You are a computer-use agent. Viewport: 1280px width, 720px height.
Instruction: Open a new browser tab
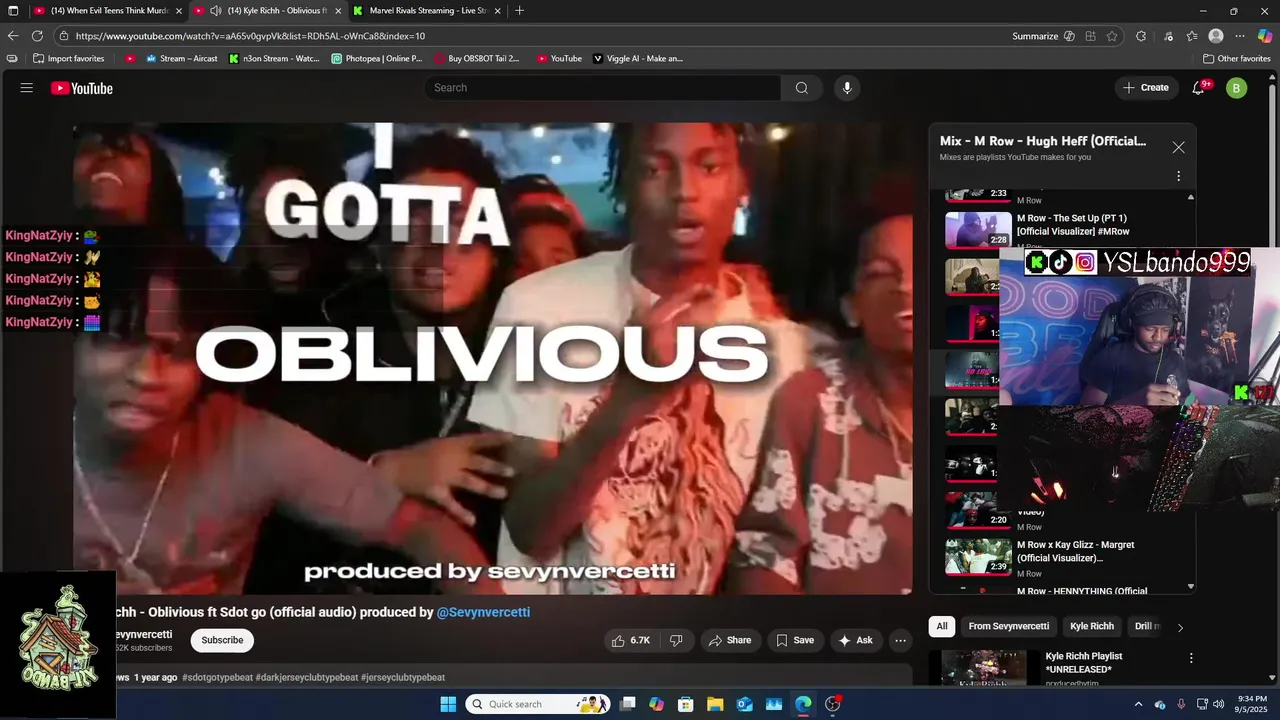click(x=519, y=11)
